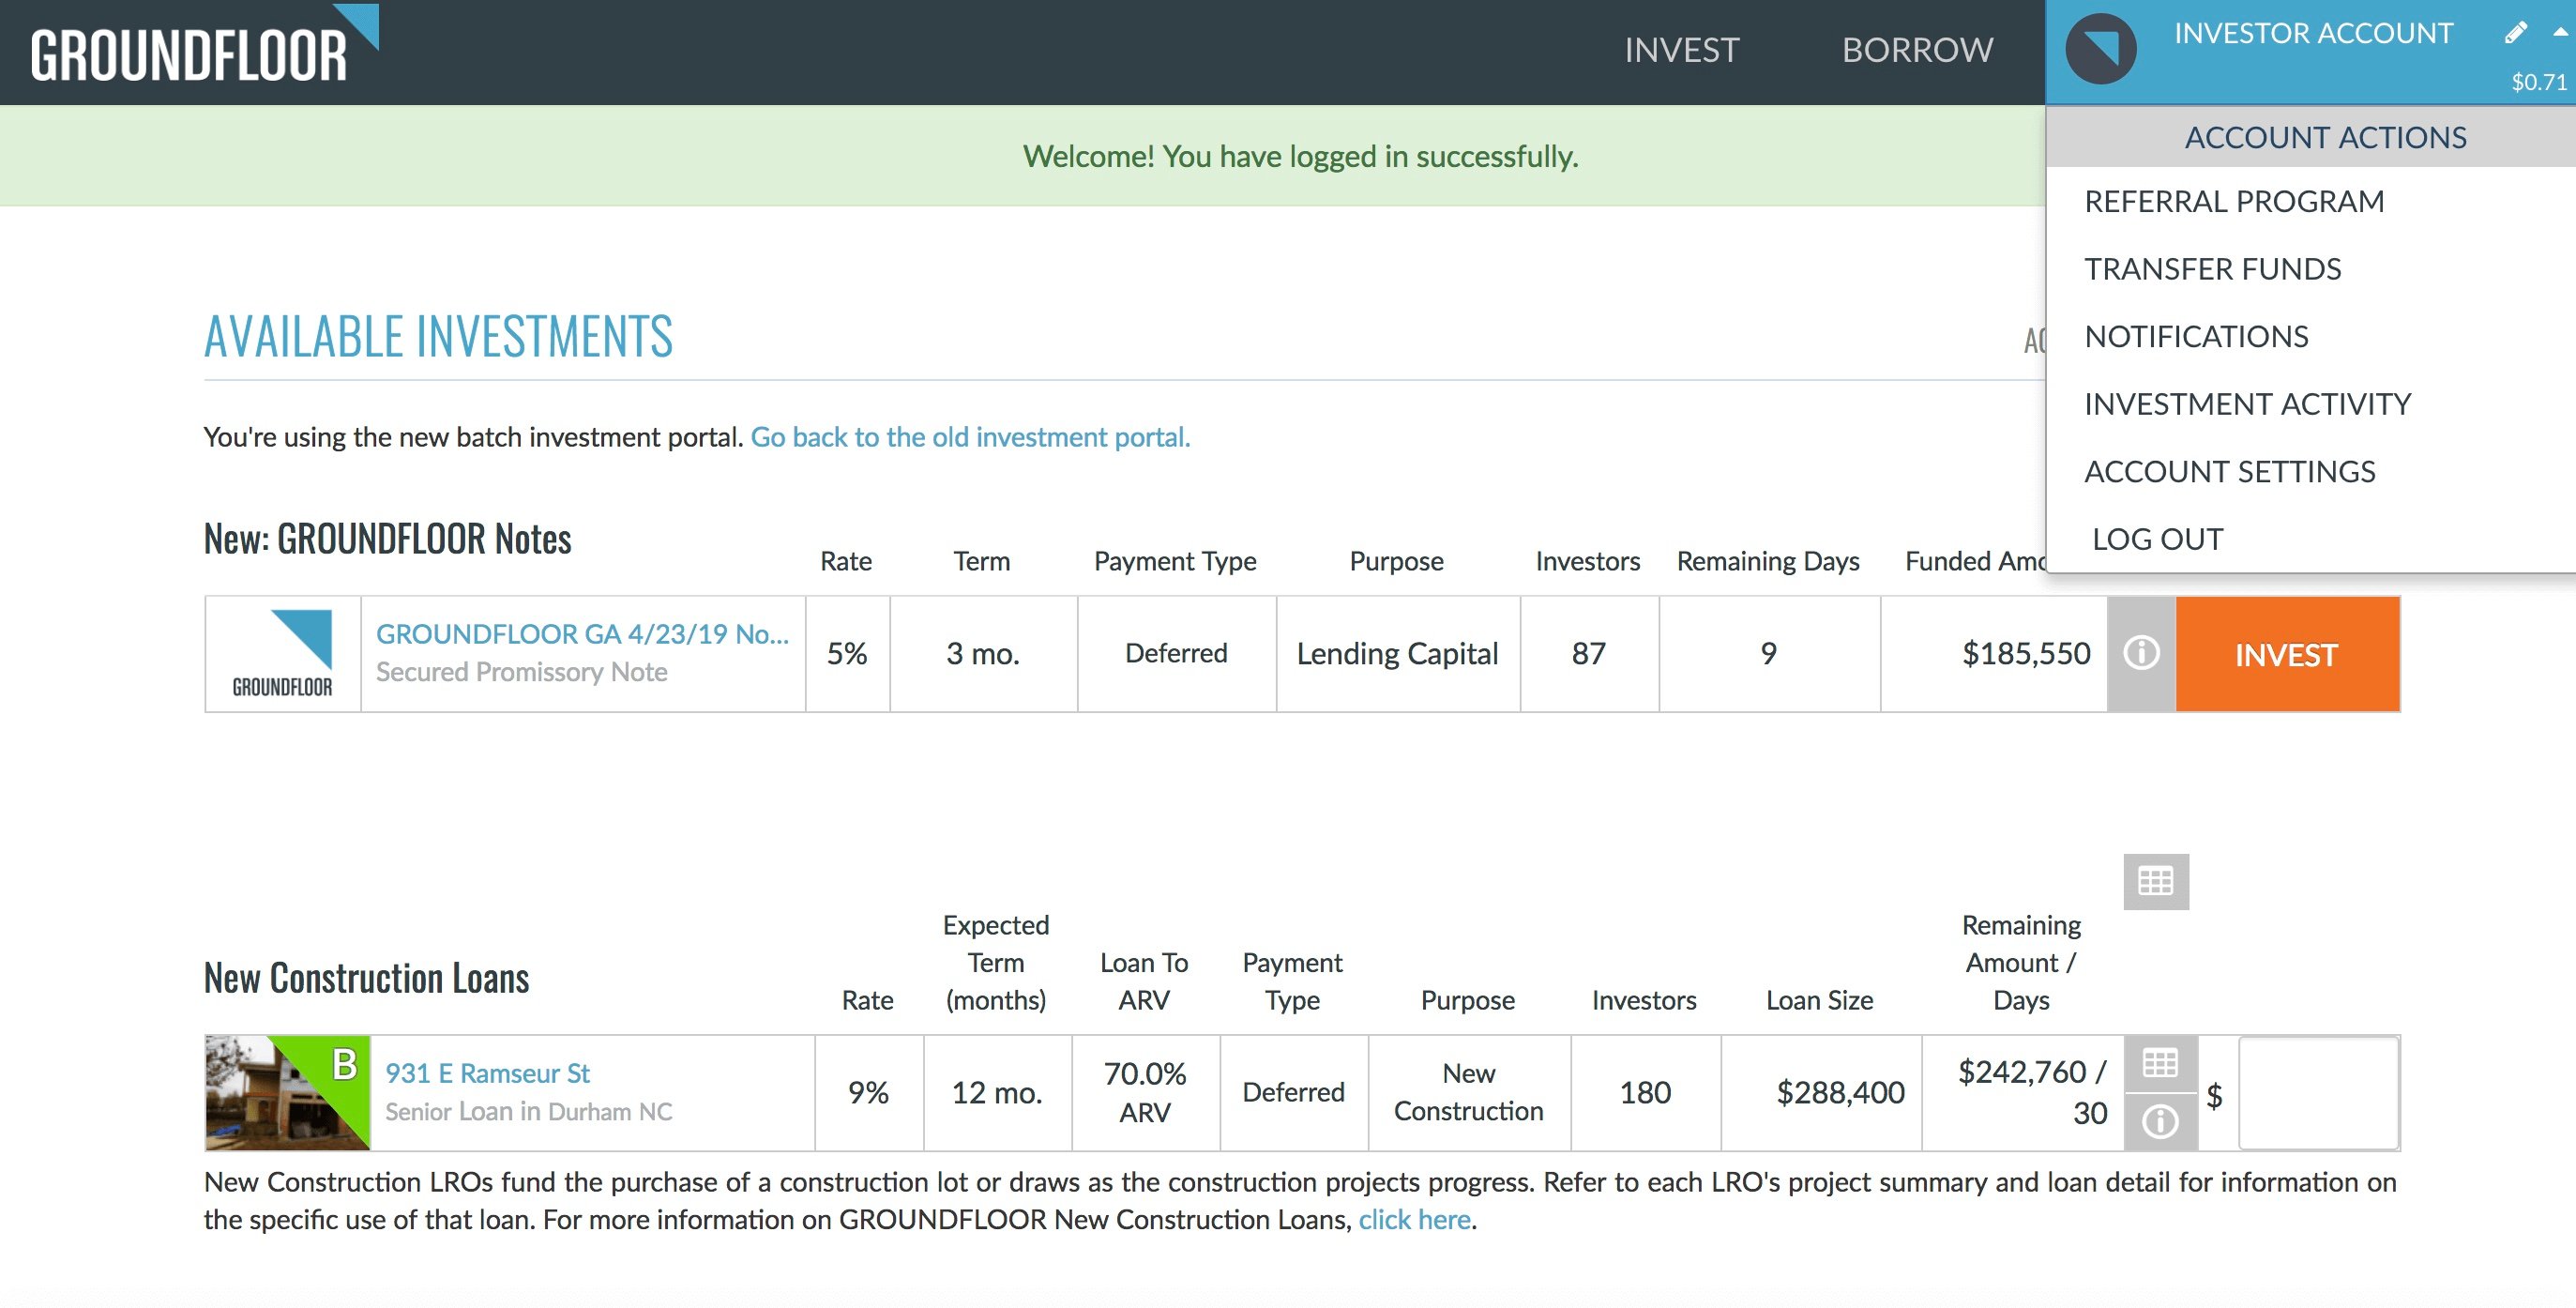
Task: Choose LOG OUT from account menu
Action: click(2157, 539)
